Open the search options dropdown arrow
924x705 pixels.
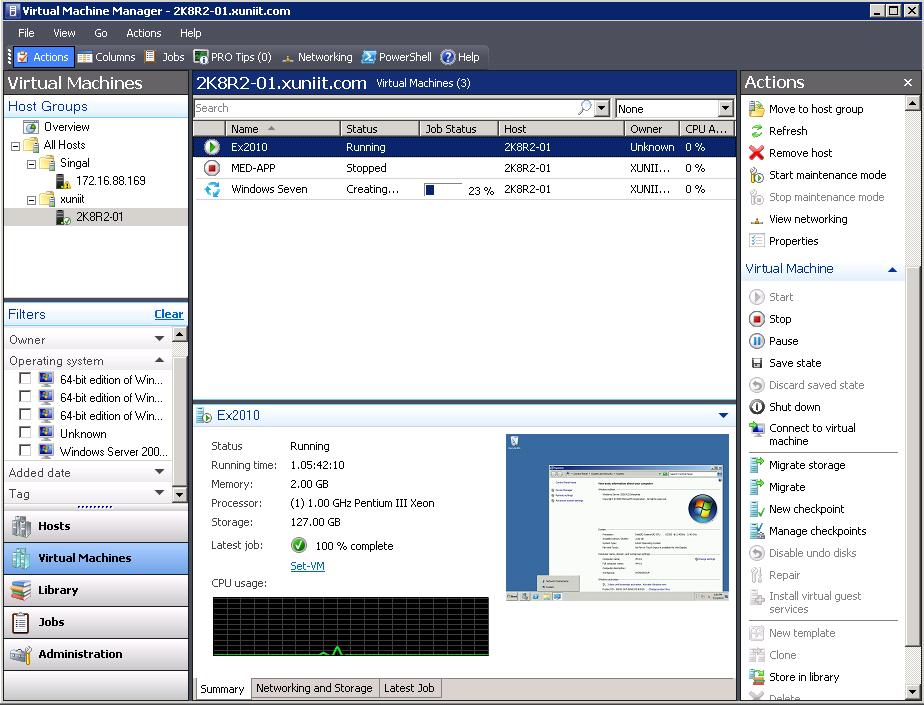point(601,108)
